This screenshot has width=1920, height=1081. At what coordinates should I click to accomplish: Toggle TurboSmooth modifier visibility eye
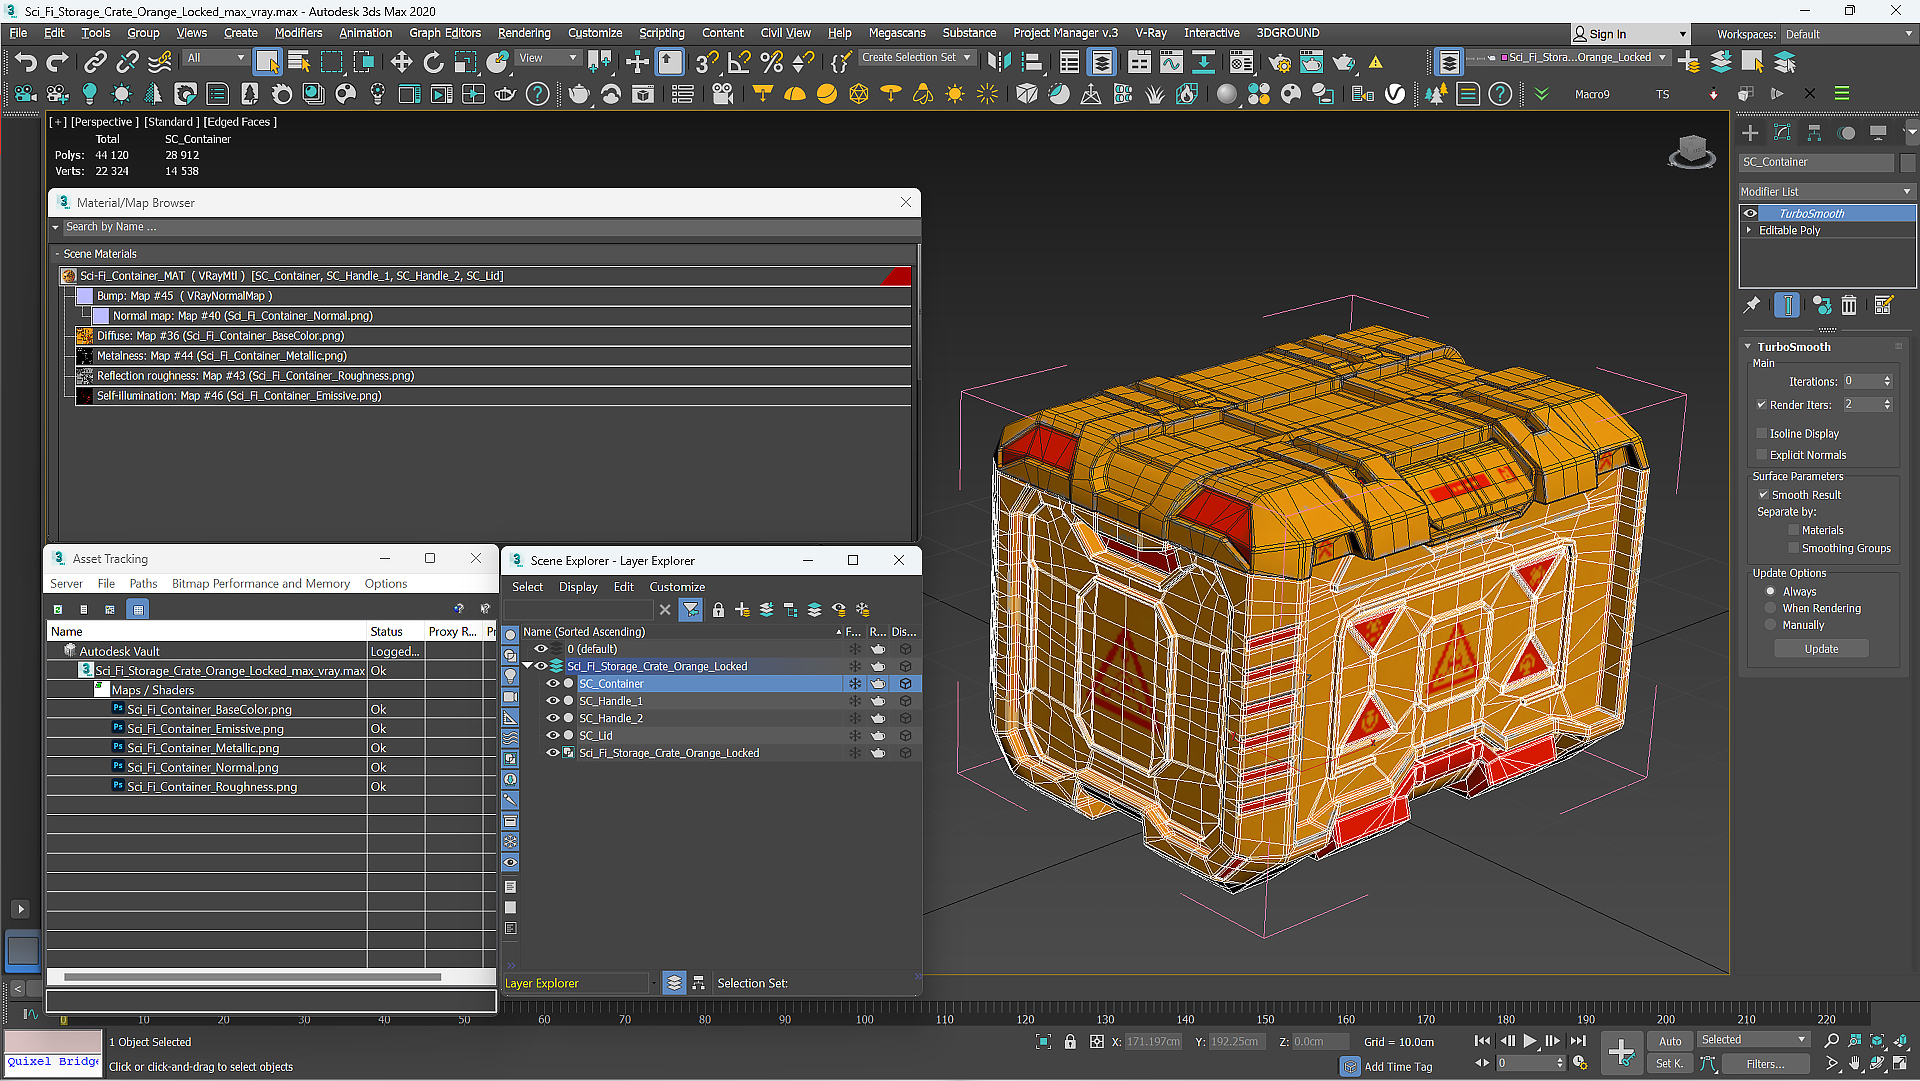pos(1750,213)
